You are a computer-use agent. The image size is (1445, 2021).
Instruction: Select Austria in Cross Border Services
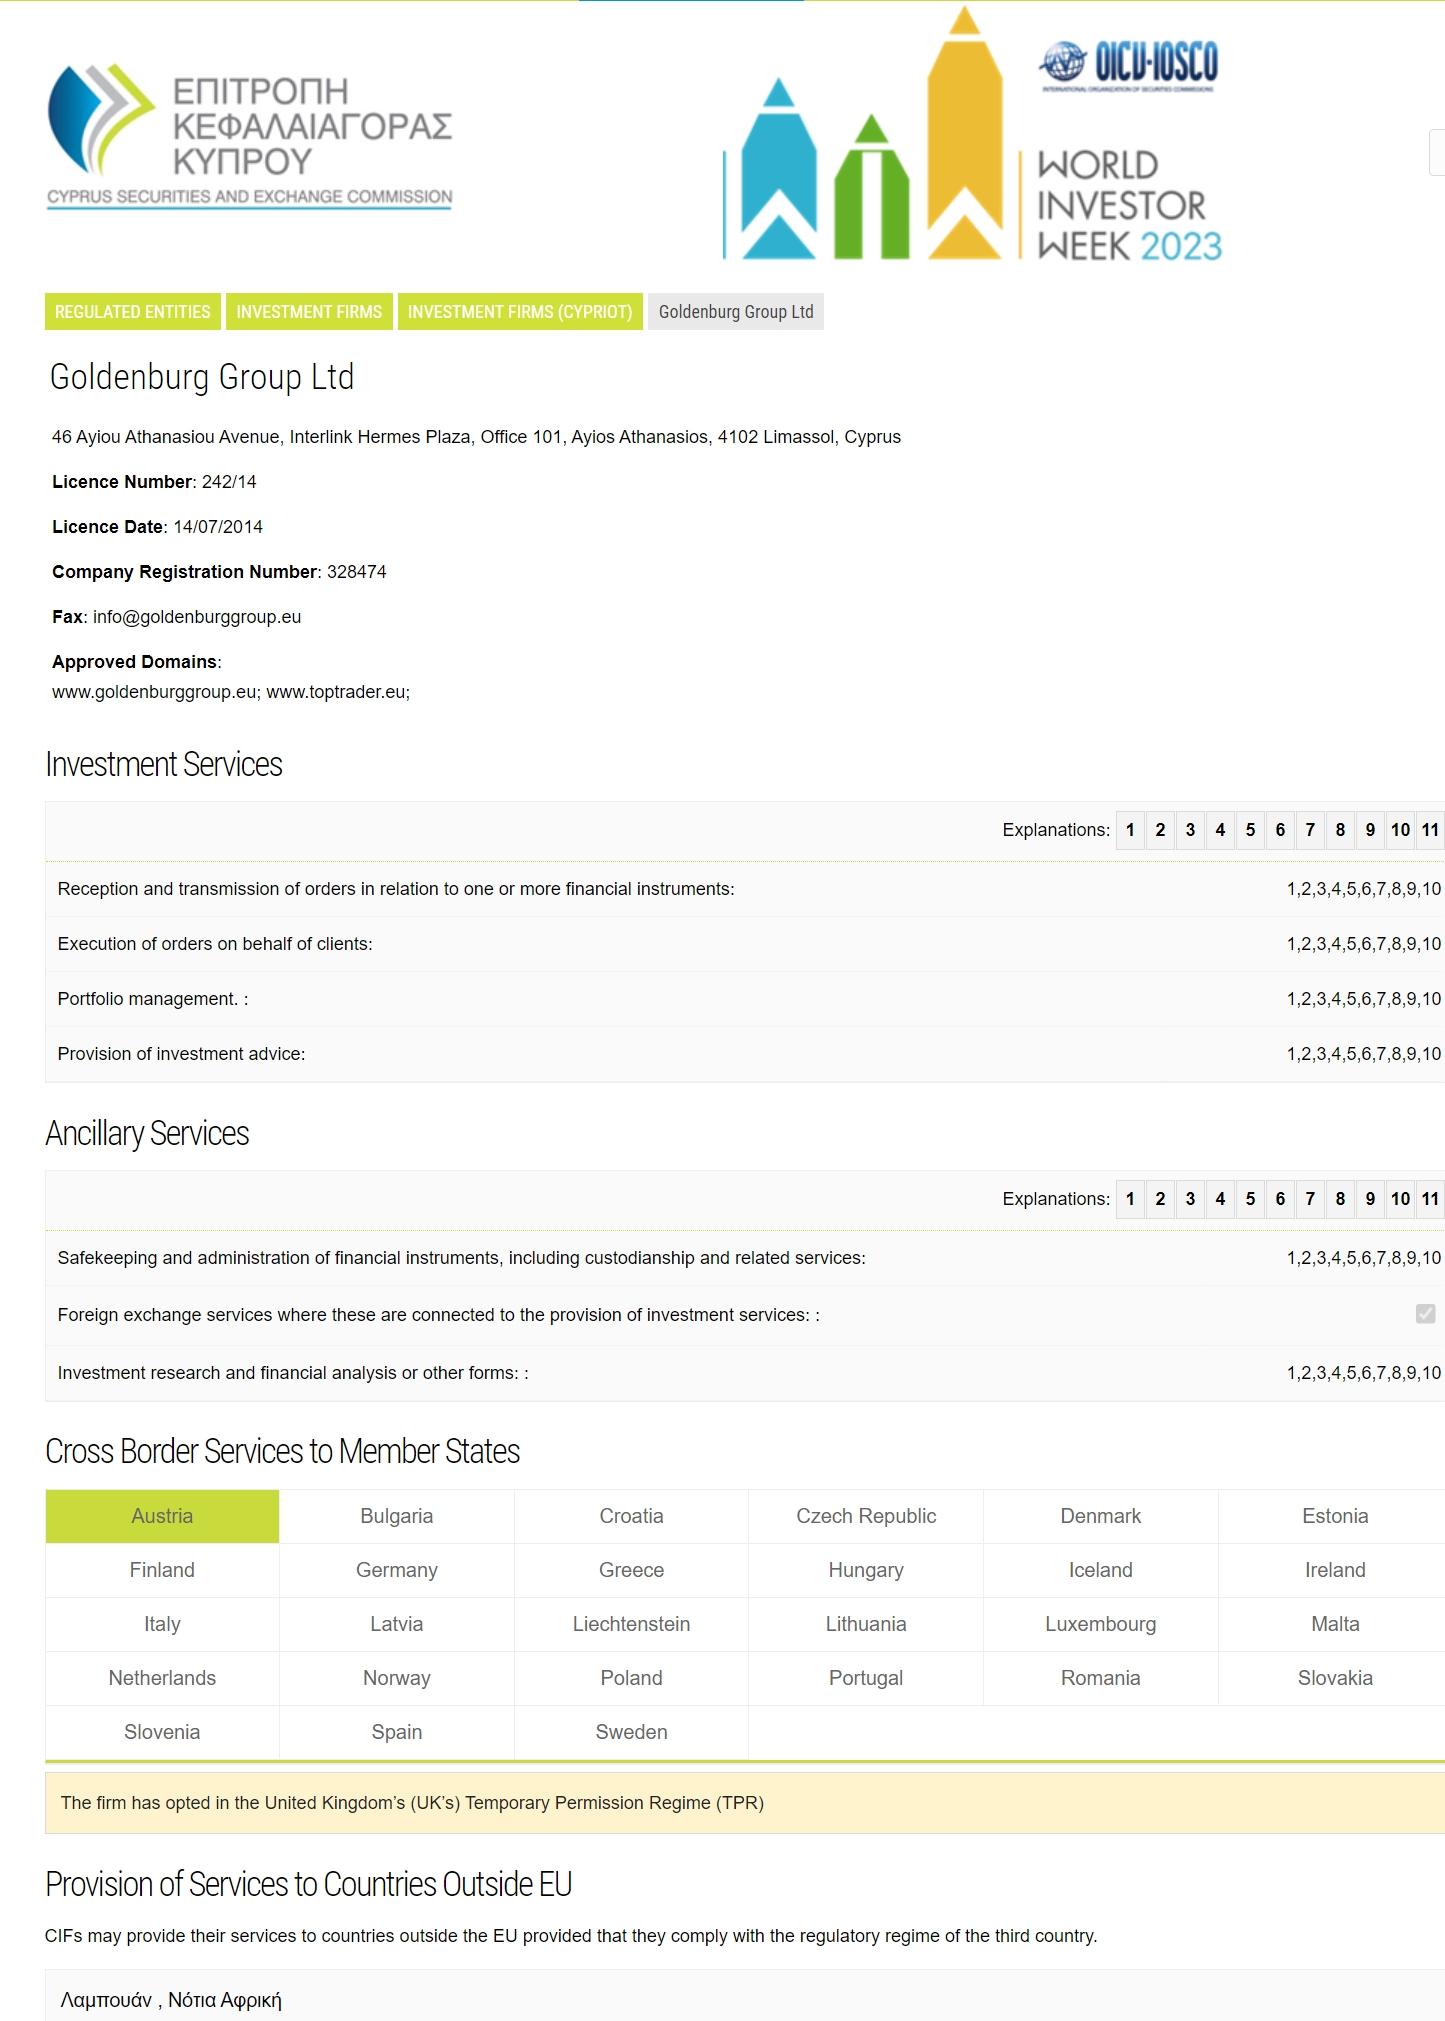[162, 1516]
